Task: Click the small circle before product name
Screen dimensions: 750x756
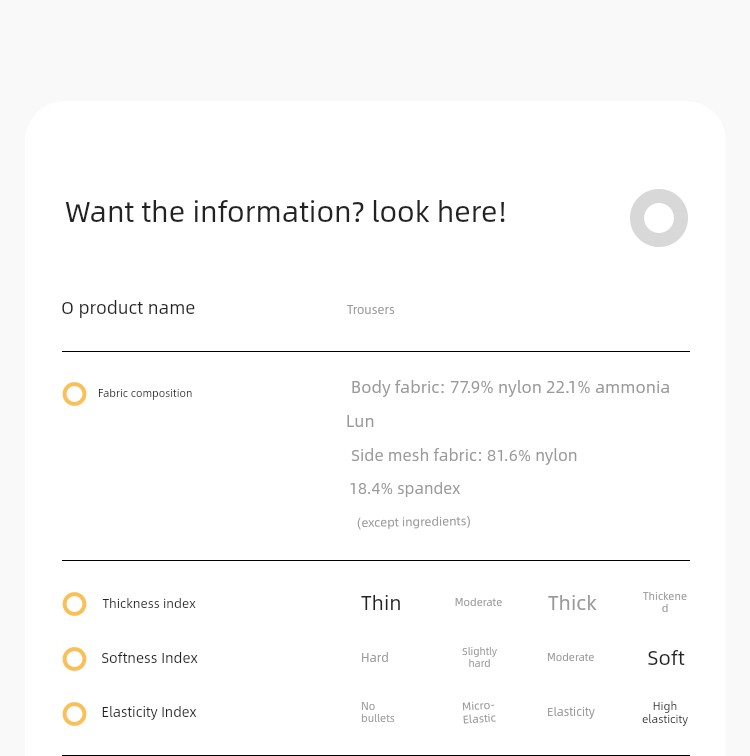Action: [67, 309]
